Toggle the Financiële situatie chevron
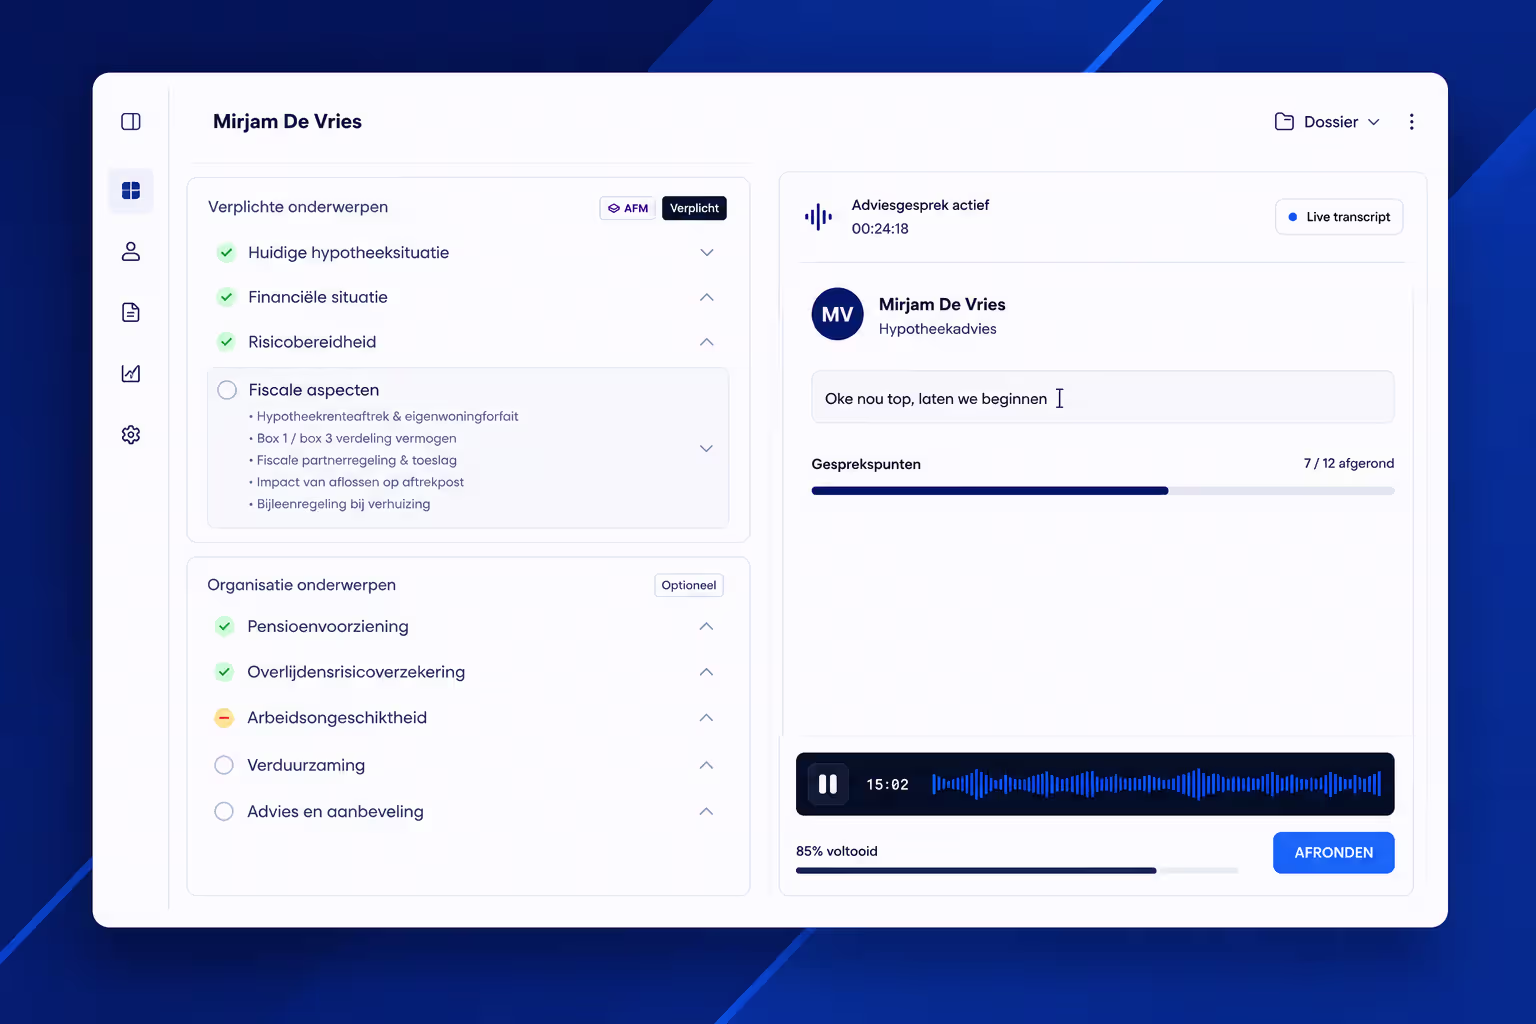Viewport: 1536px width, 1024px height. click(707, 297)
